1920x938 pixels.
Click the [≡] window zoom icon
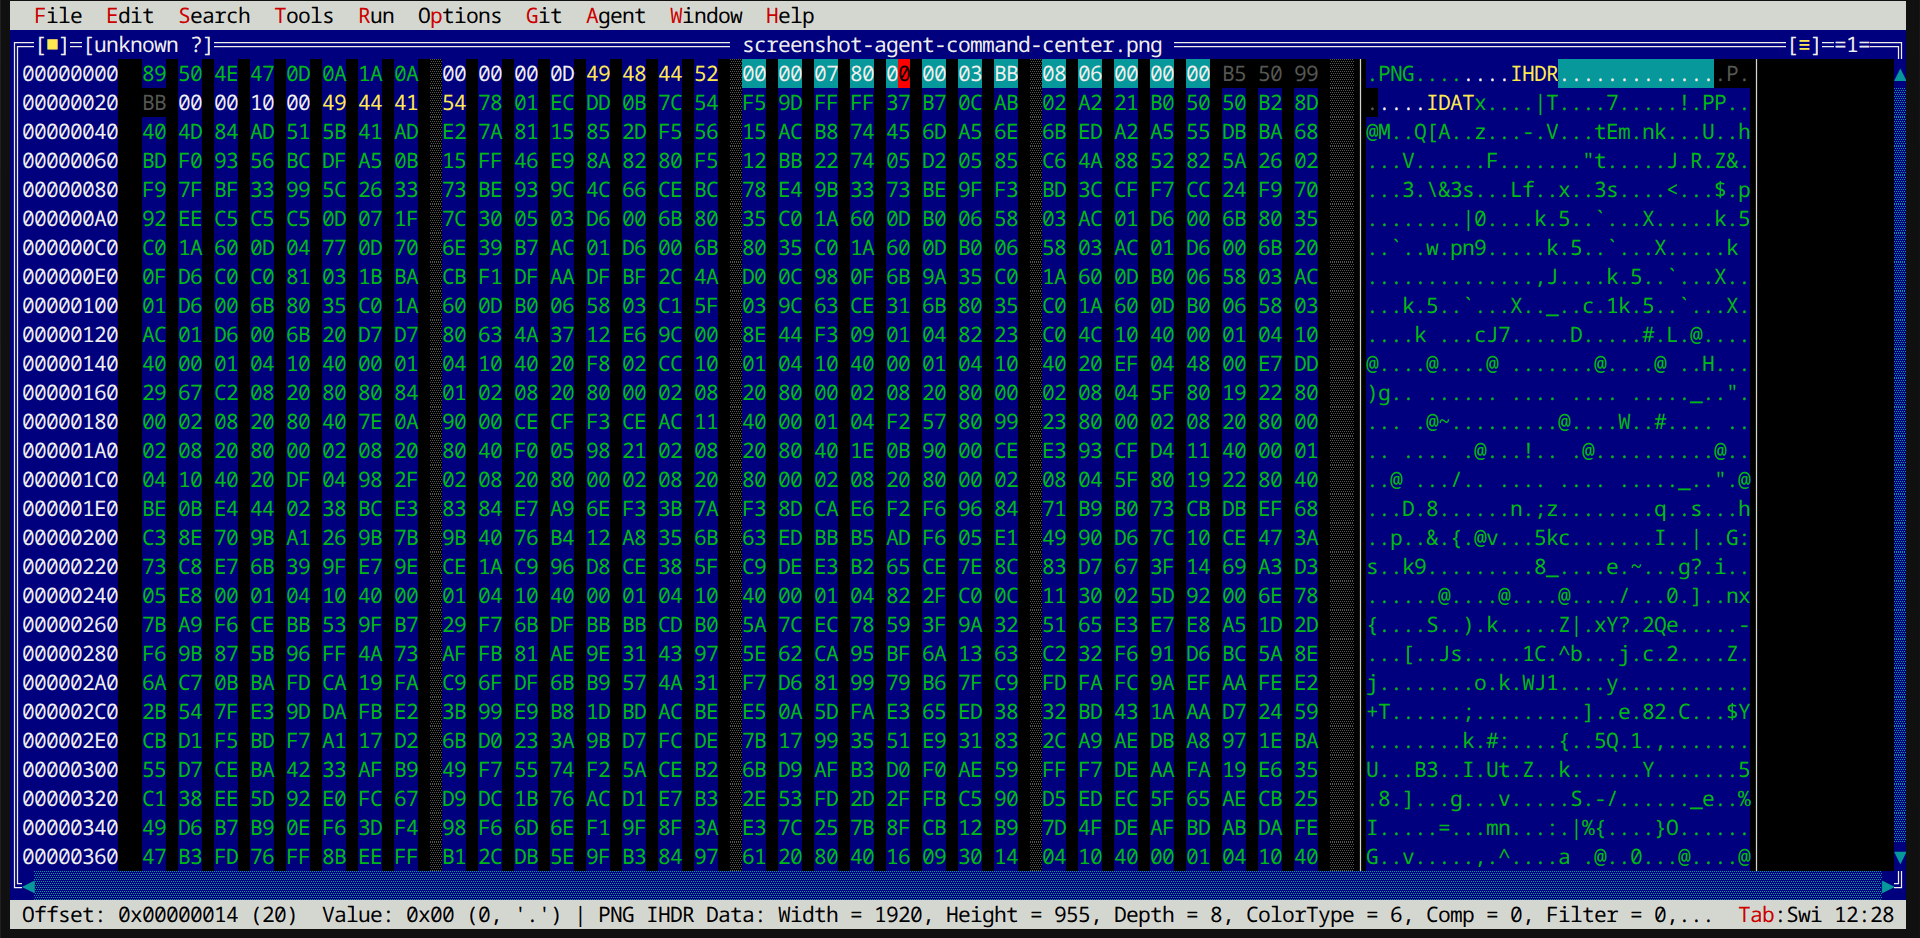tap(1804, 45)
